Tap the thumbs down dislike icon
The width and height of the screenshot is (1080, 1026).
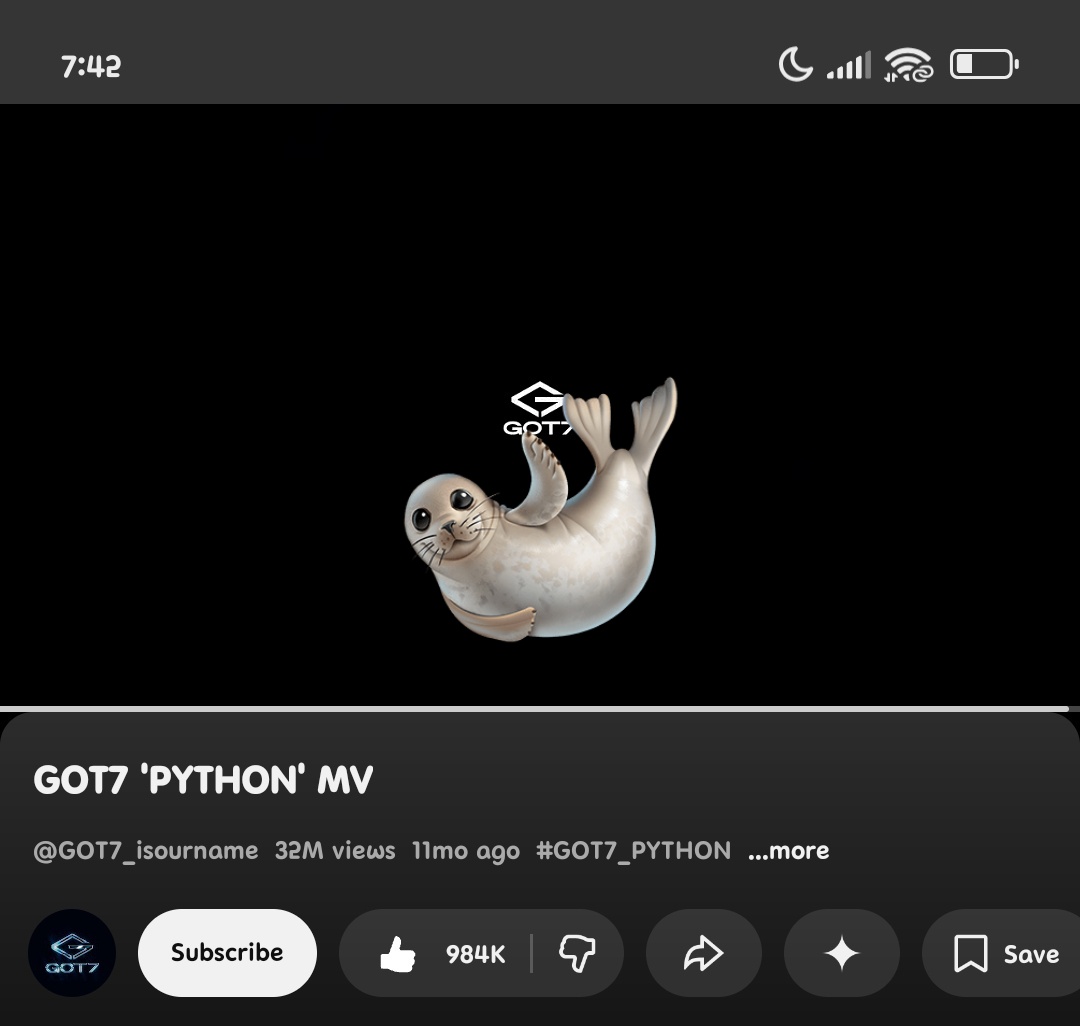(577, 954)
